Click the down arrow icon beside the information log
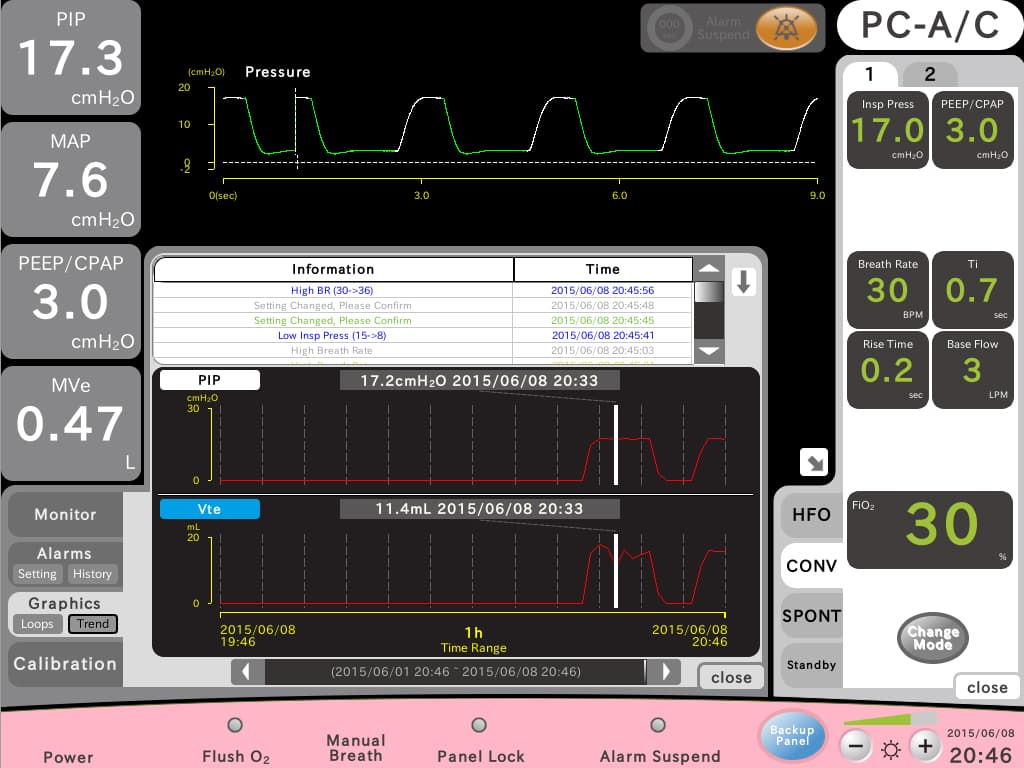 tap(743, 282)
